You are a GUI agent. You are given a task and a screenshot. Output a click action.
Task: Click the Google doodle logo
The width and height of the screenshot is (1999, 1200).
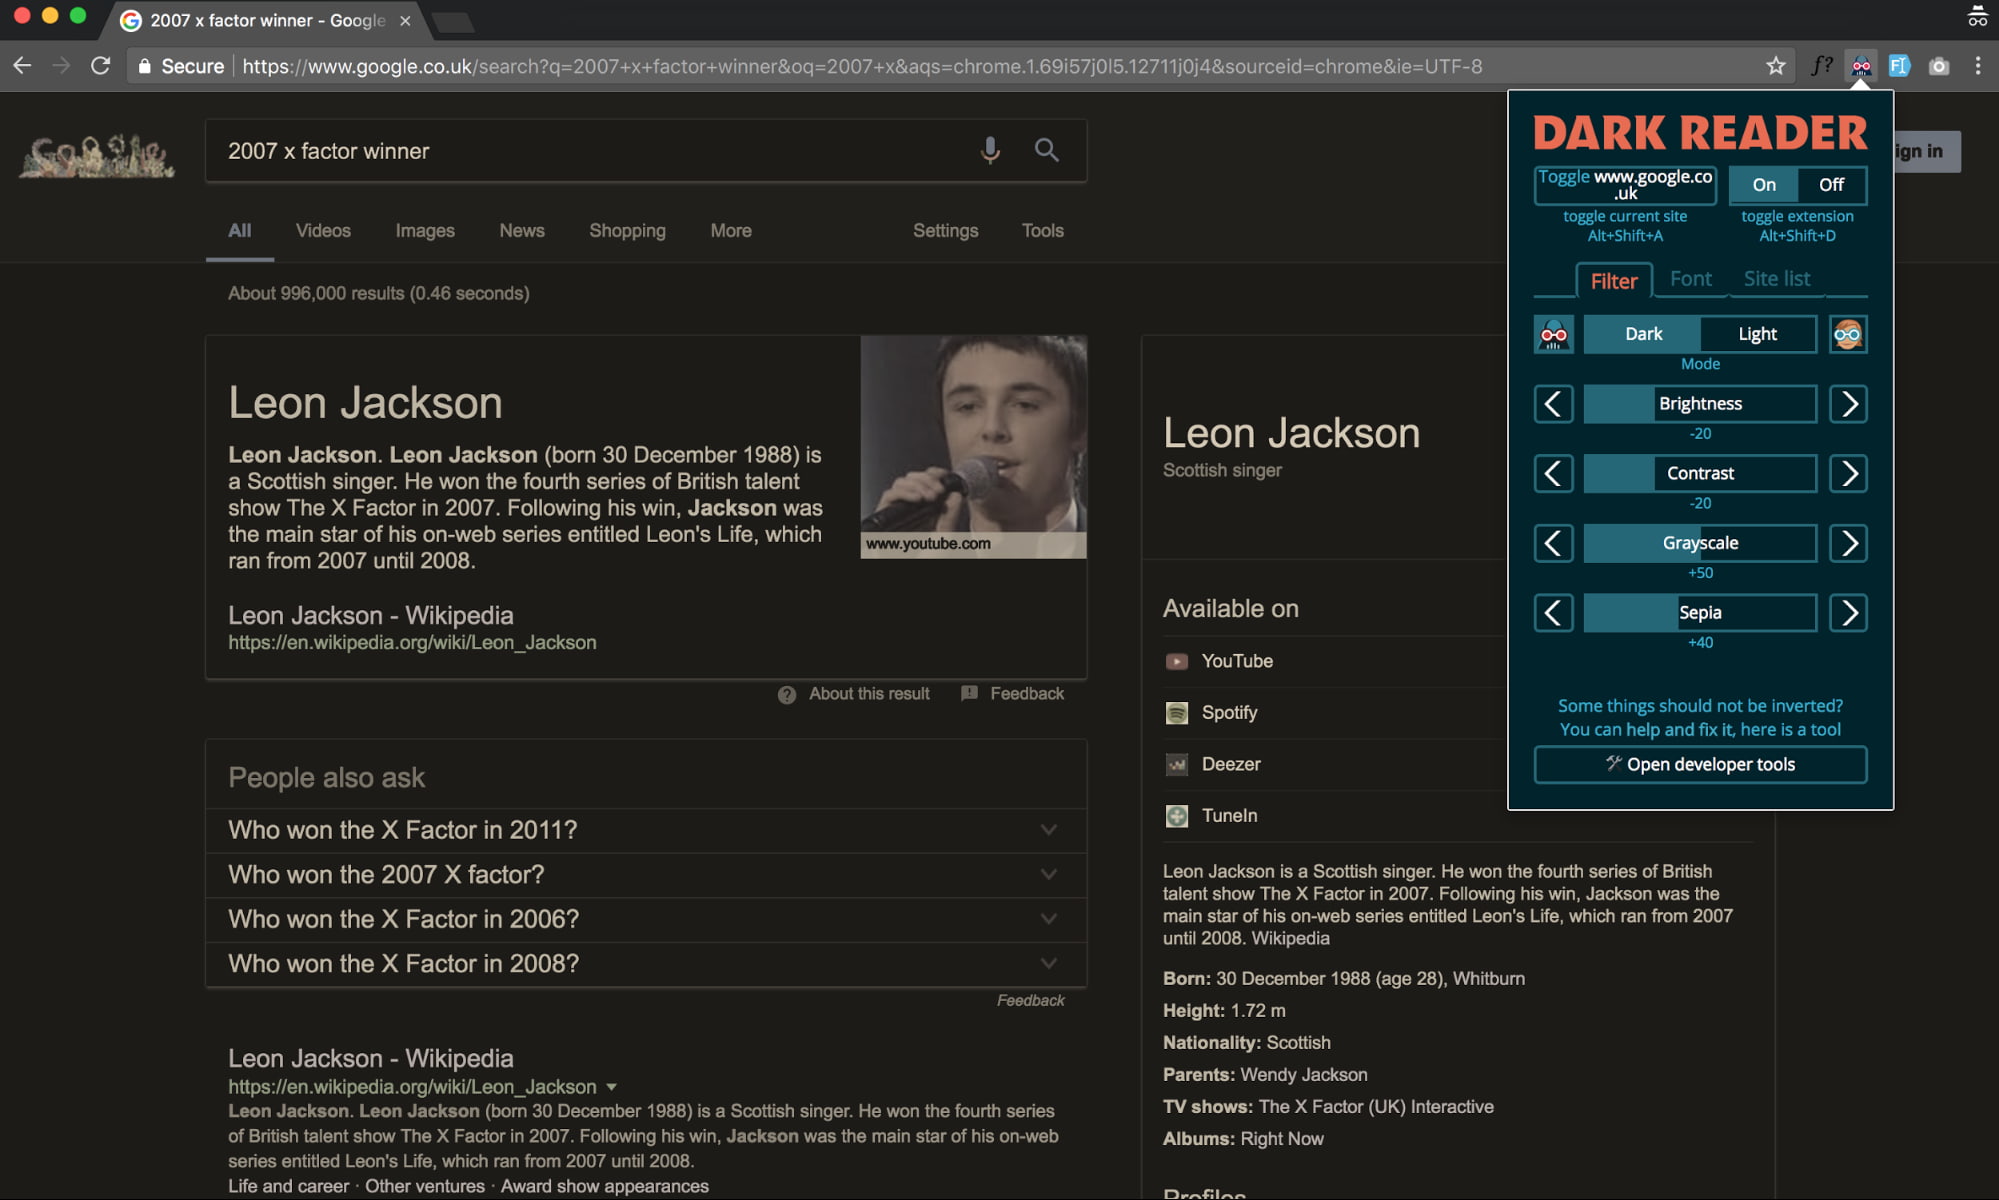pos(96,156)
